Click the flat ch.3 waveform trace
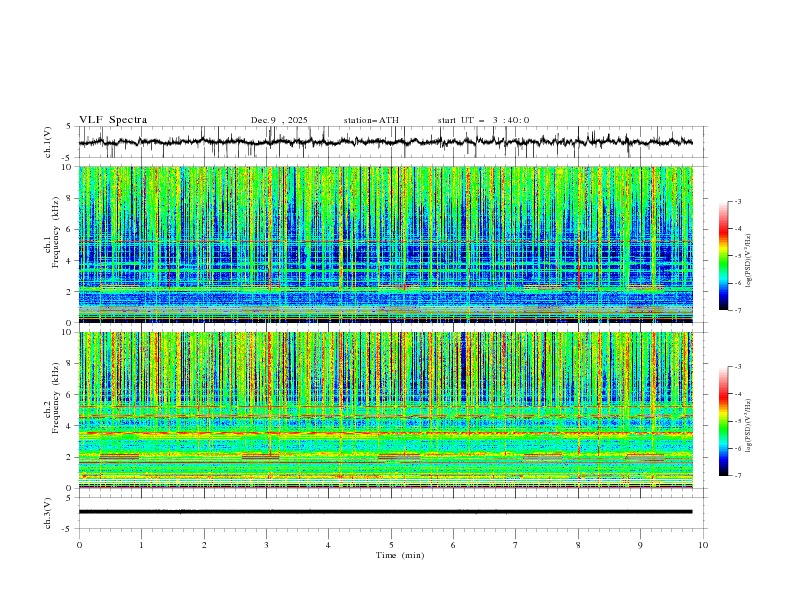 390,511
